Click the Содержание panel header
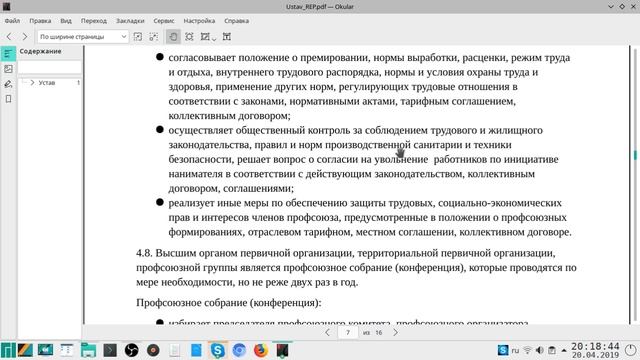 click(x=40, y=51)
